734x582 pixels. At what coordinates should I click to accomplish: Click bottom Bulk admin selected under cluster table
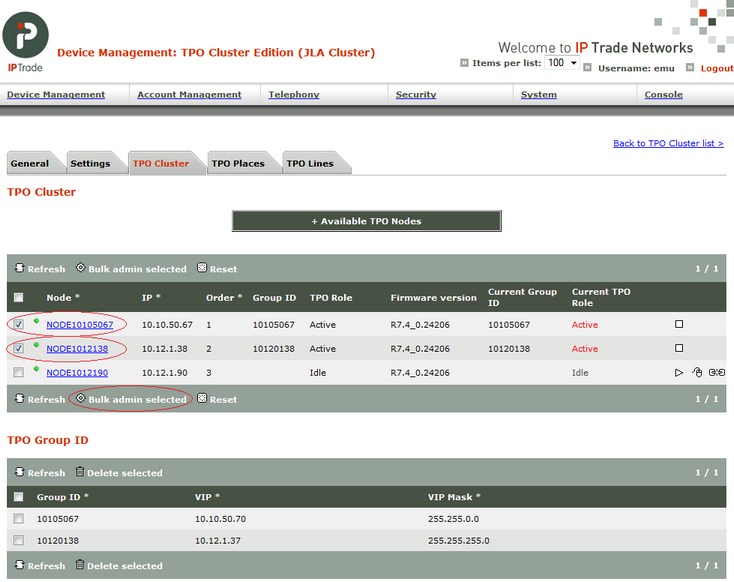[132, 399]
